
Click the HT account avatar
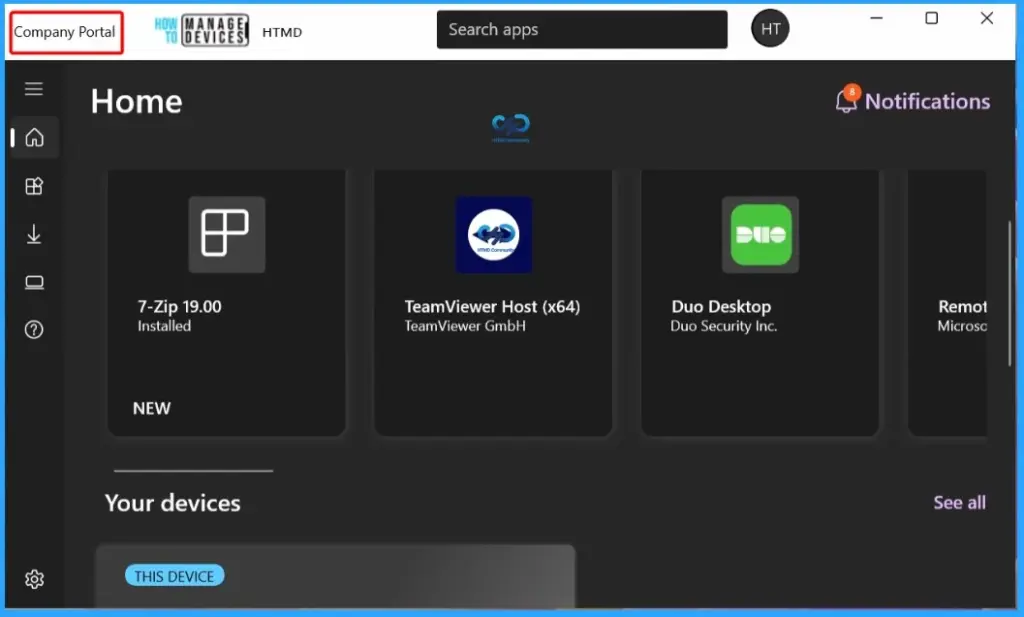[x=770, y=29]
